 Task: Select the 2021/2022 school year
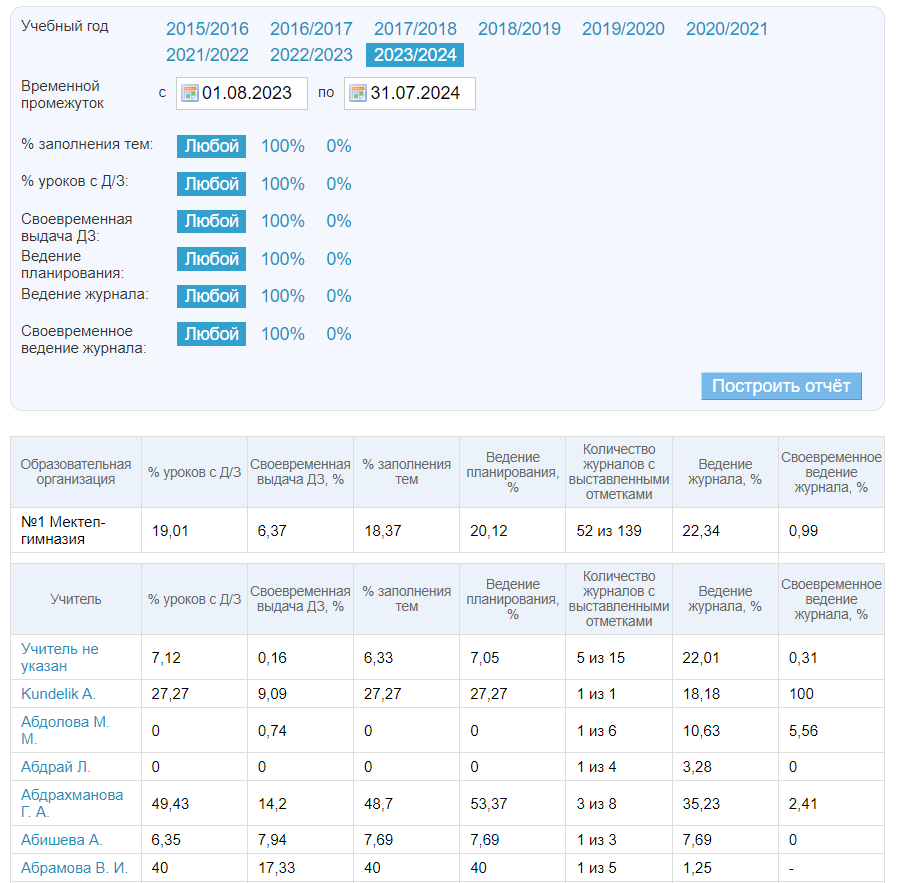click(207, 55)
